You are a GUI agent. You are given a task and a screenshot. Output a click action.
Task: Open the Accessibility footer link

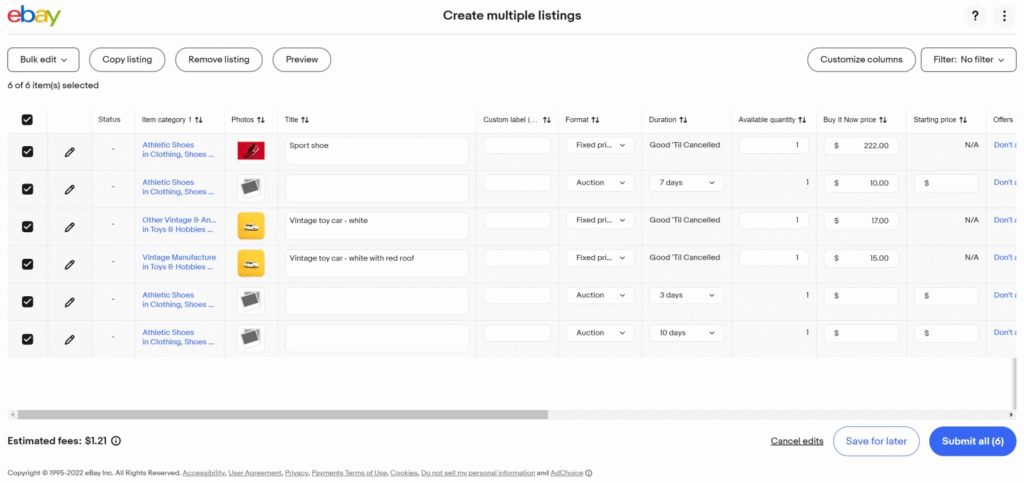(x=204, y=473)
